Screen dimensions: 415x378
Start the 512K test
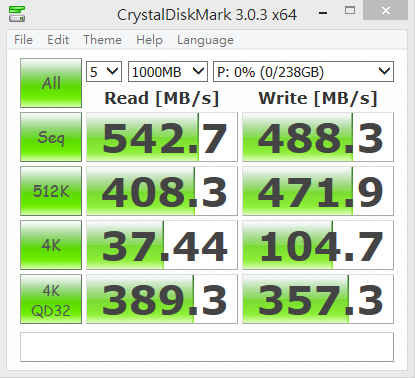(51, 191)
